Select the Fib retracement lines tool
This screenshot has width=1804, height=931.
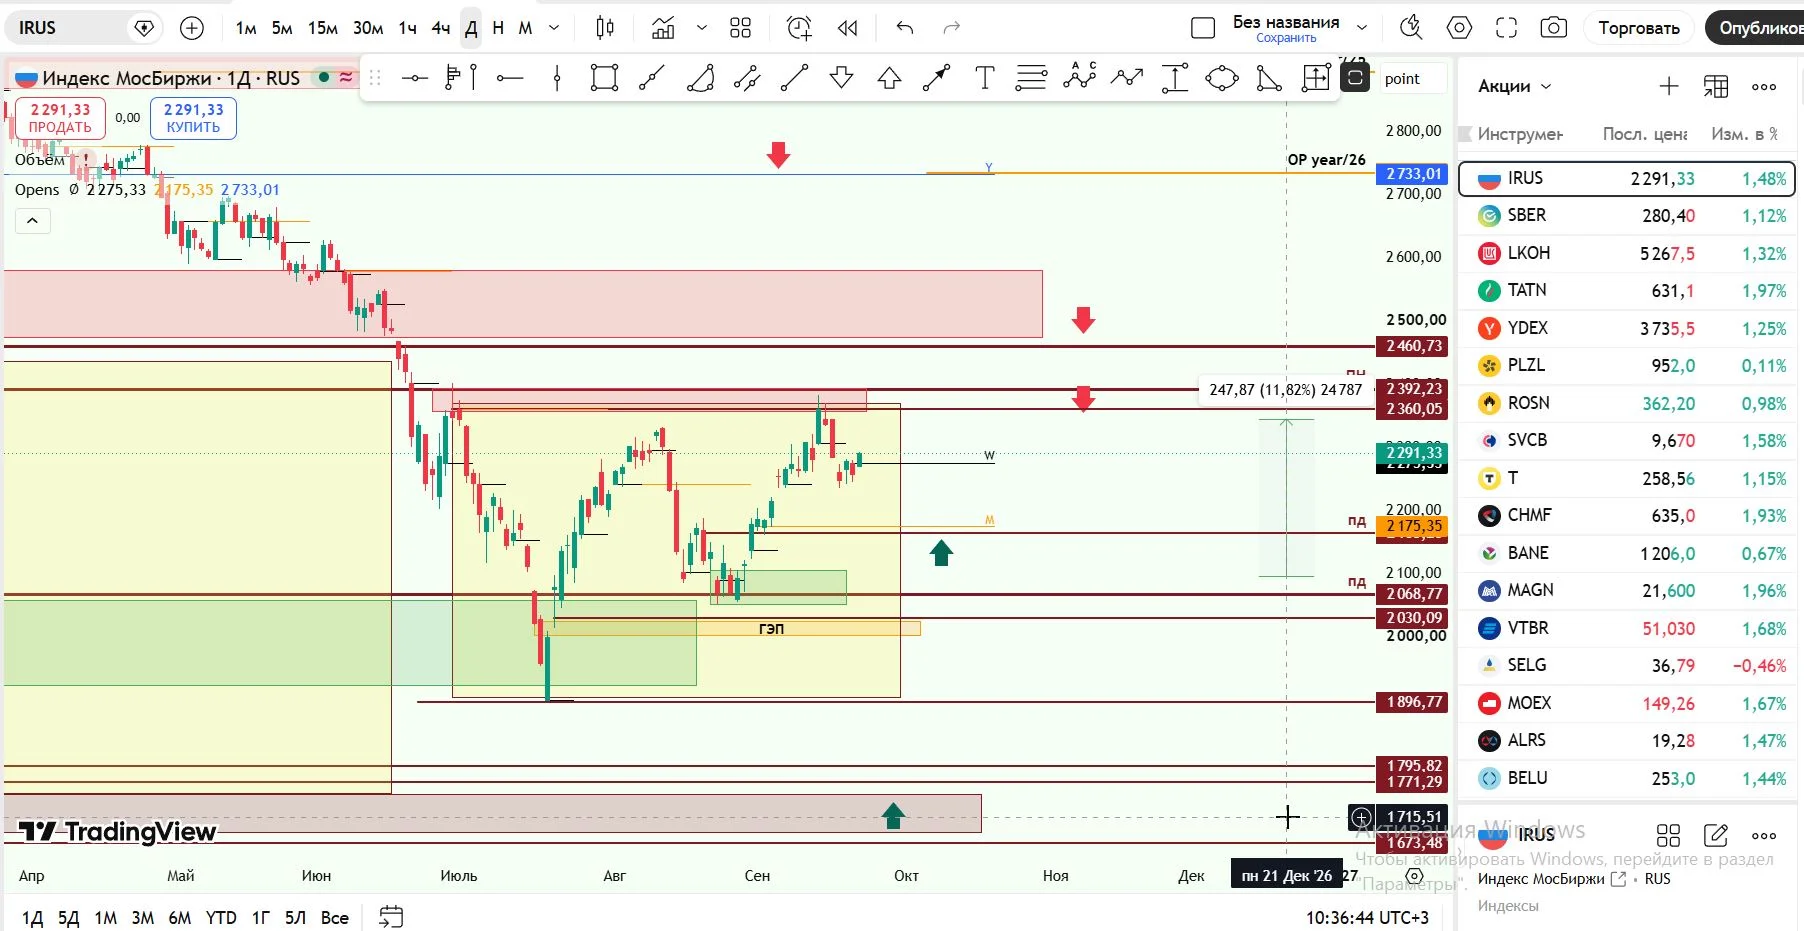coord(1031,78)
